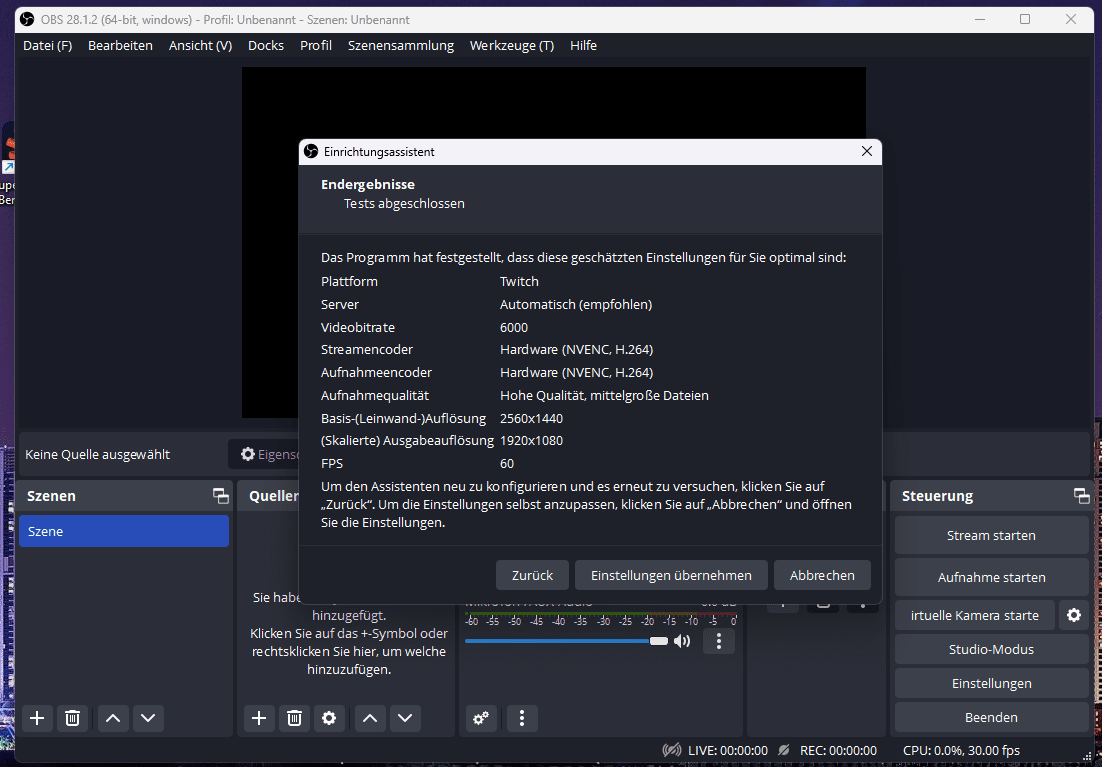Open the Bearbeiten menu
1102x767 pixels.
point(120,45)
